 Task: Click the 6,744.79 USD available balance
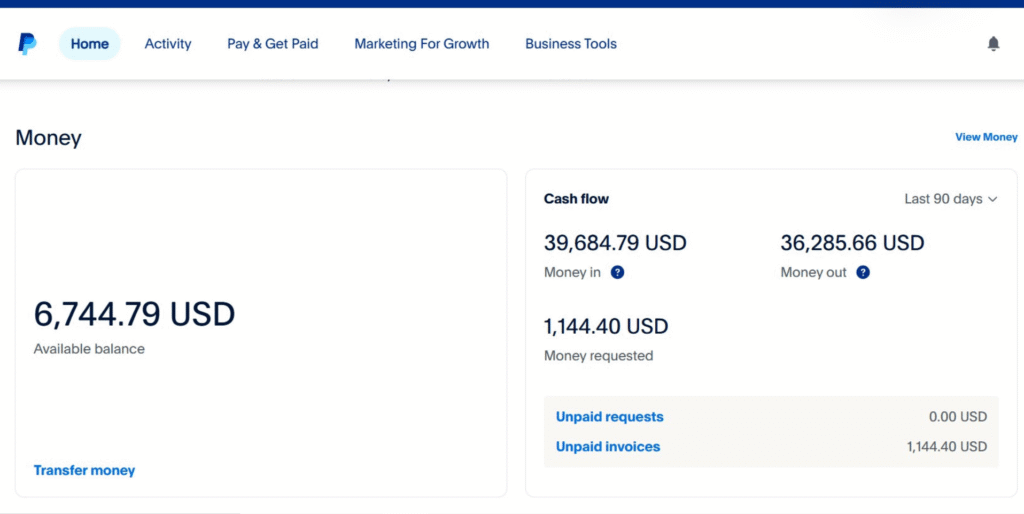[x=134, y=314]
